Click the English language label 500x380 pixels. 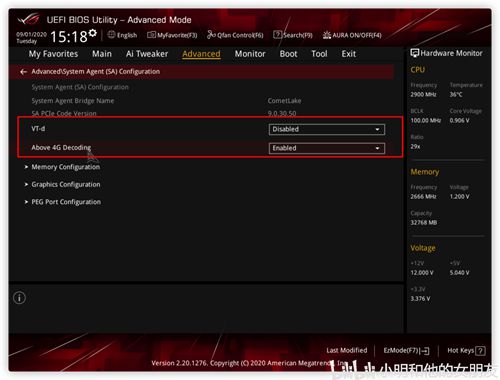coord(127,35)
